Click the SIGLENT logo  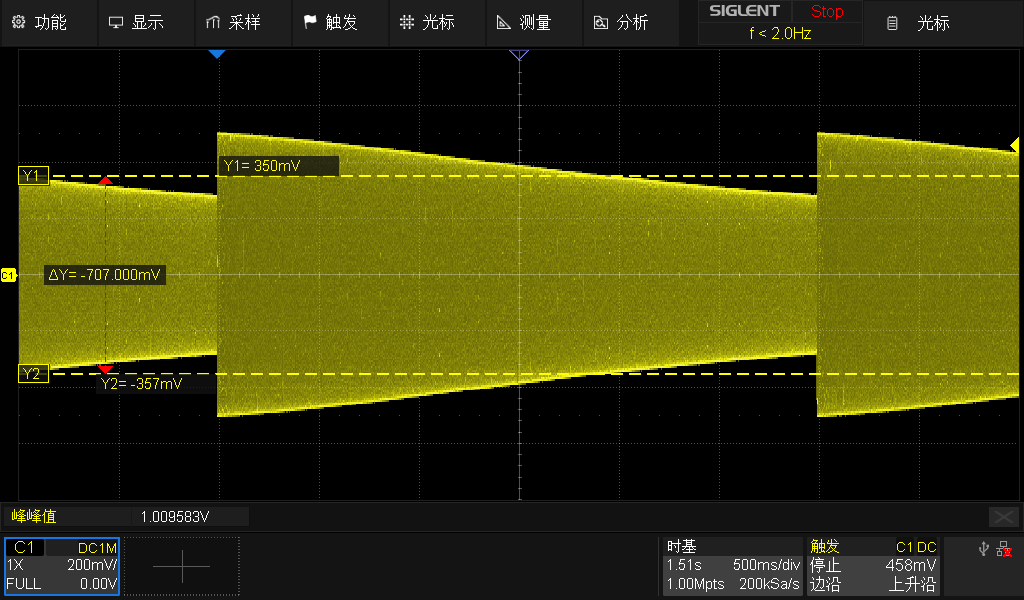[x=744, y=11]
